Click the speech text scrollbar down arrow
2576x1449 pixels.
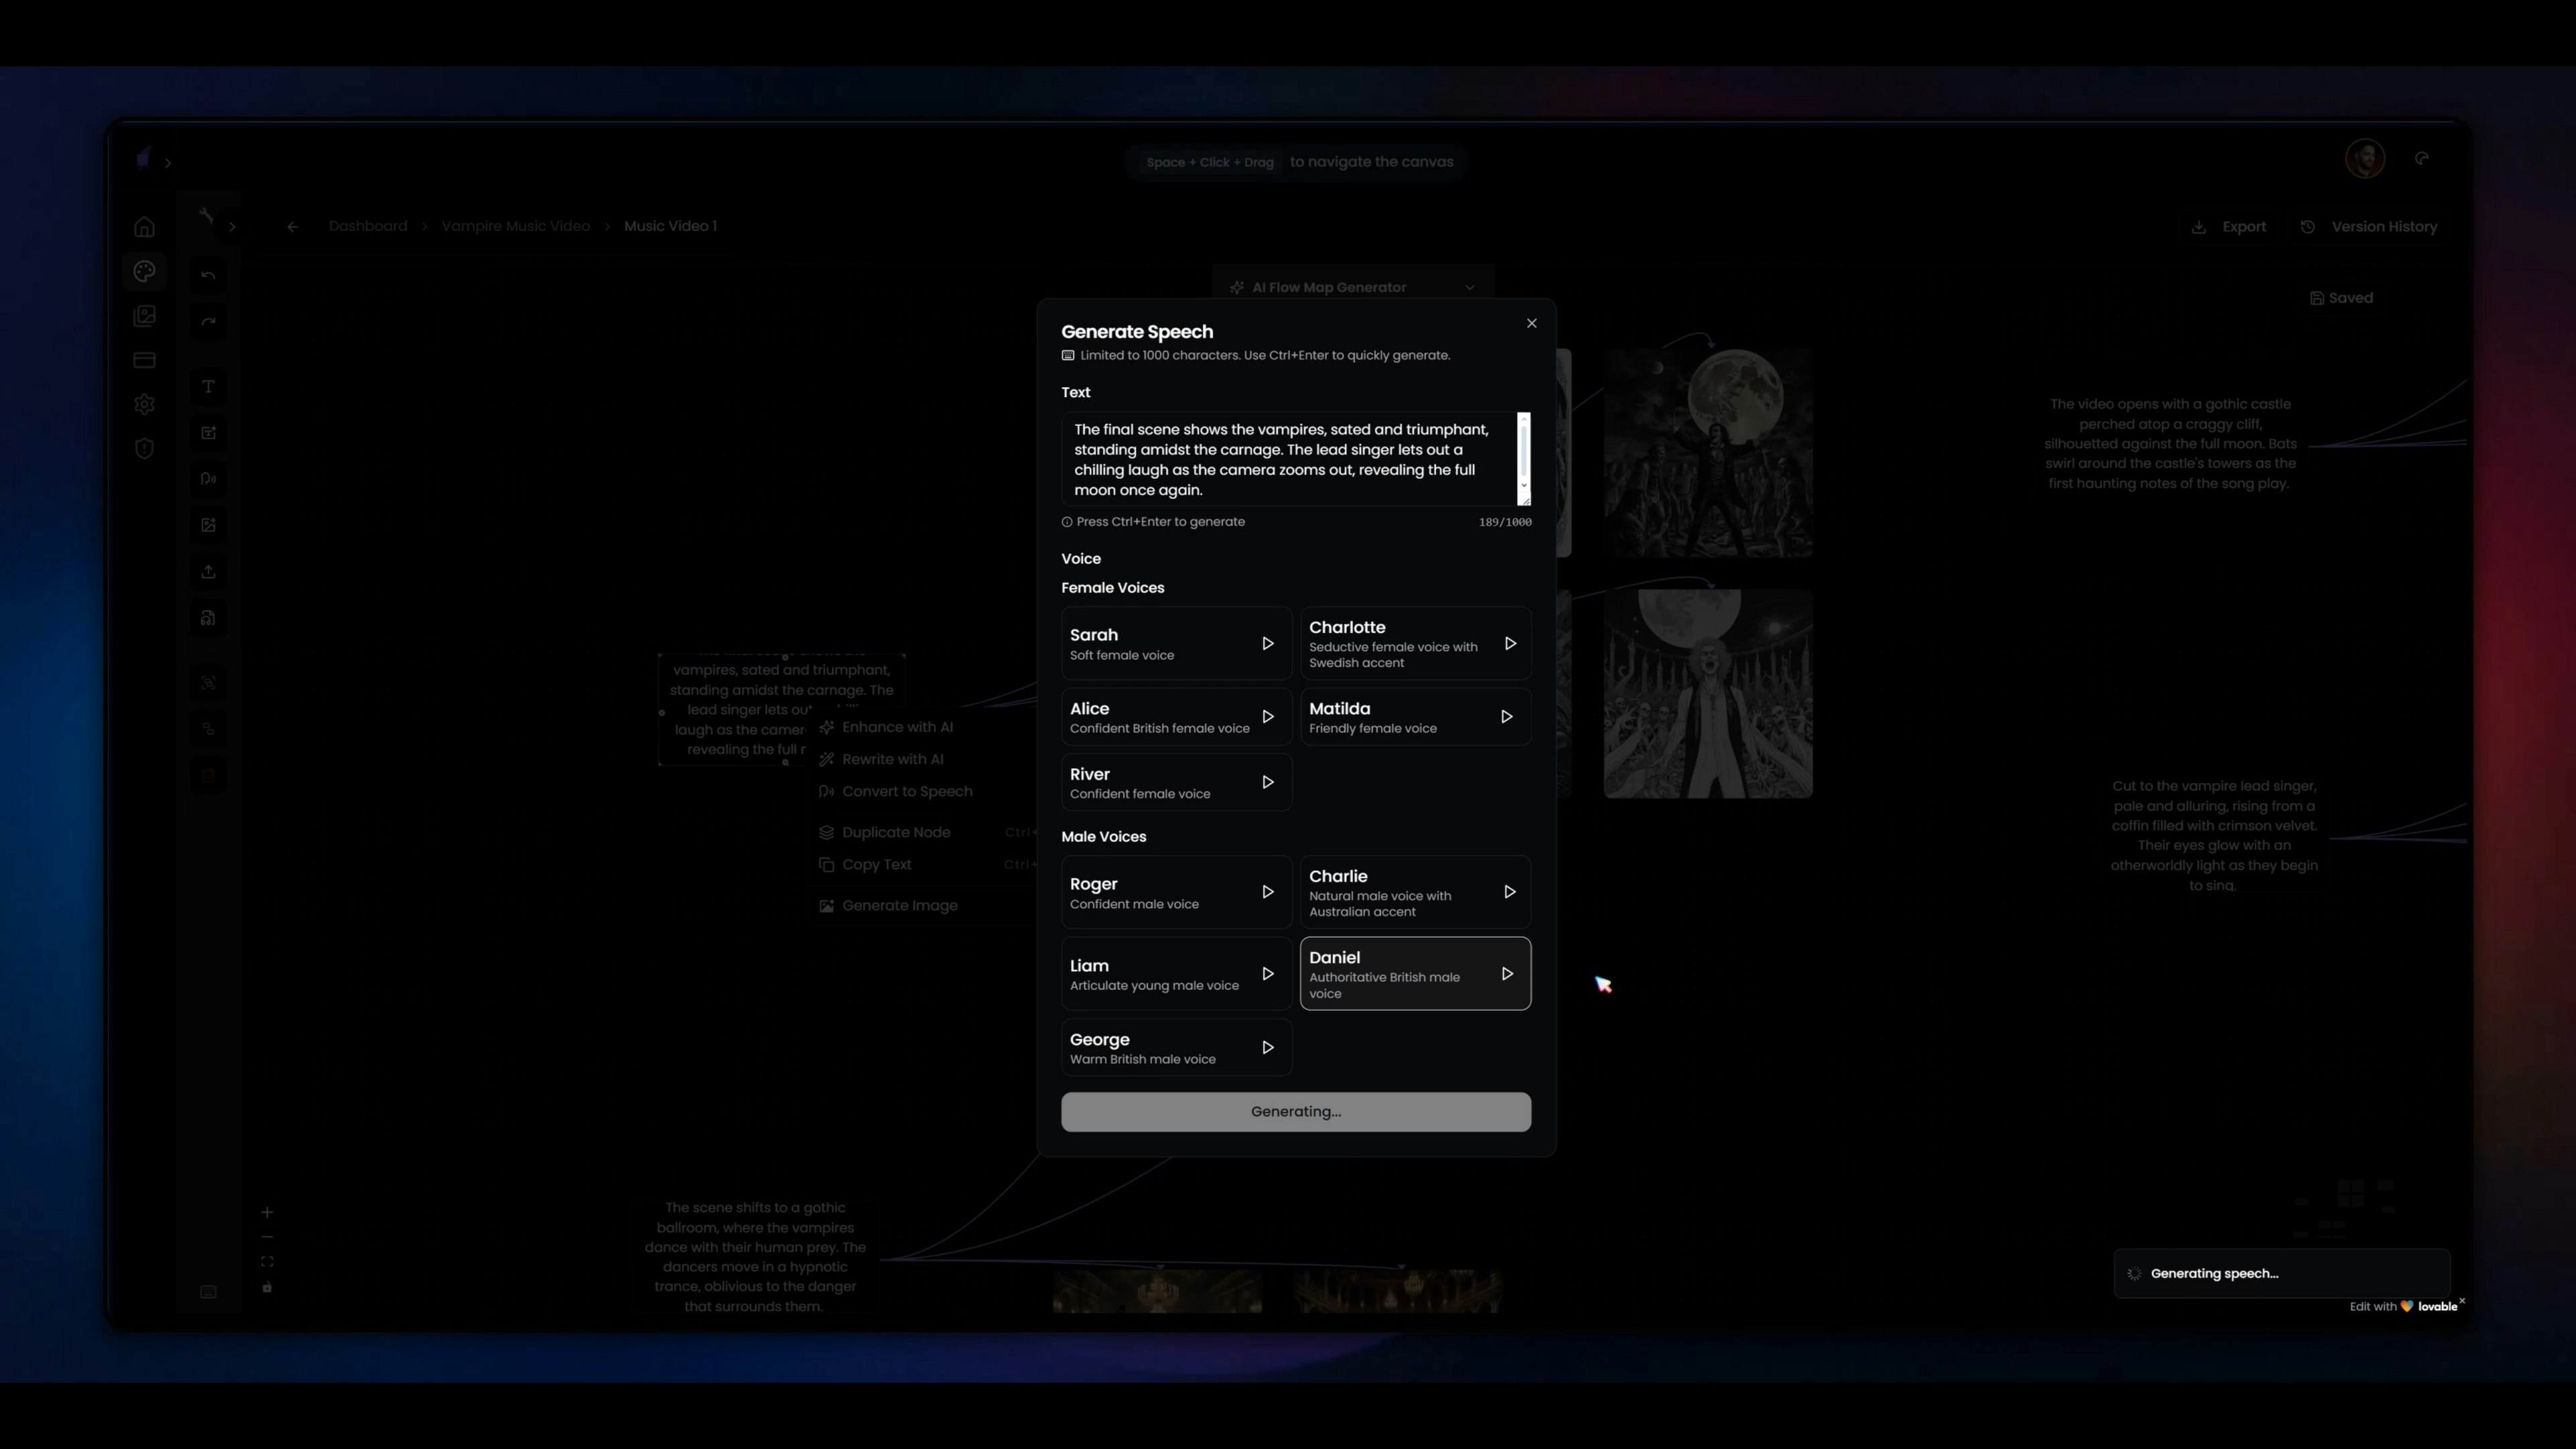pyautogui.click(x=1523, y=486)
